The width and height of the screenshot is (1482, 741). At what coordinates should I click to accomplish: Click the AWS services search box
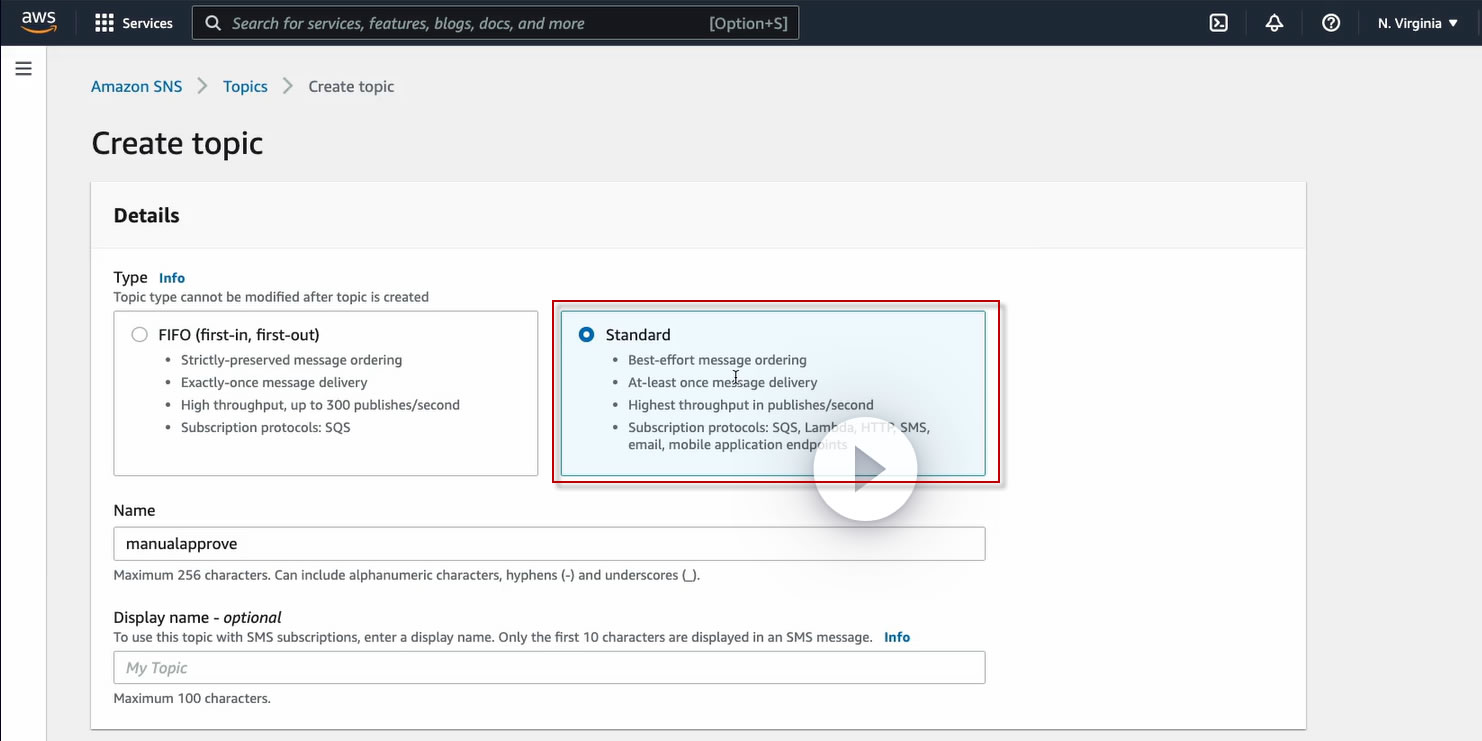495,23
